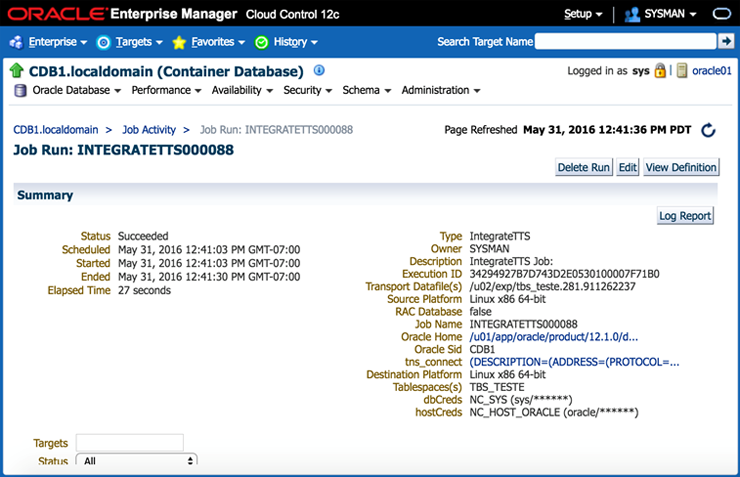Click the Transport Datafile path value
The height and width of the screenshot is (477, 740).
tap(552, 286)
